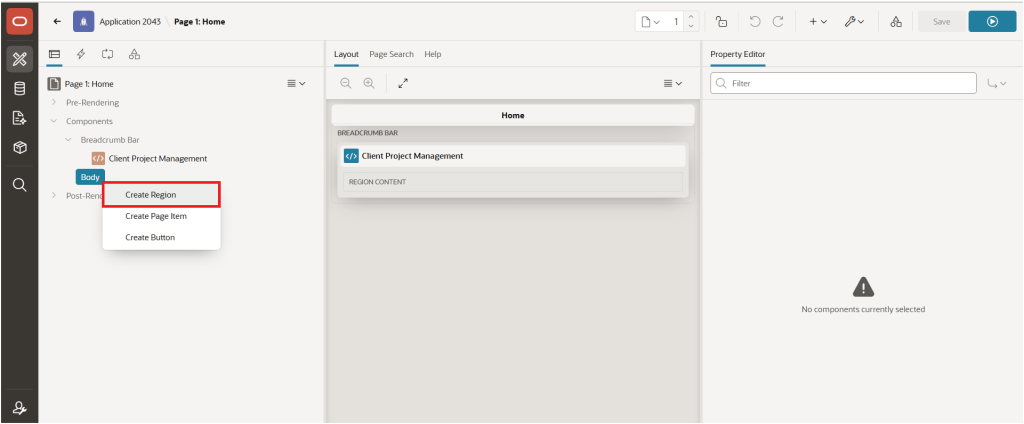Choose Create Page Item from context menu
Viewport: 1024px width, 424px height.
pyautogui.click(x=161, y=216)
